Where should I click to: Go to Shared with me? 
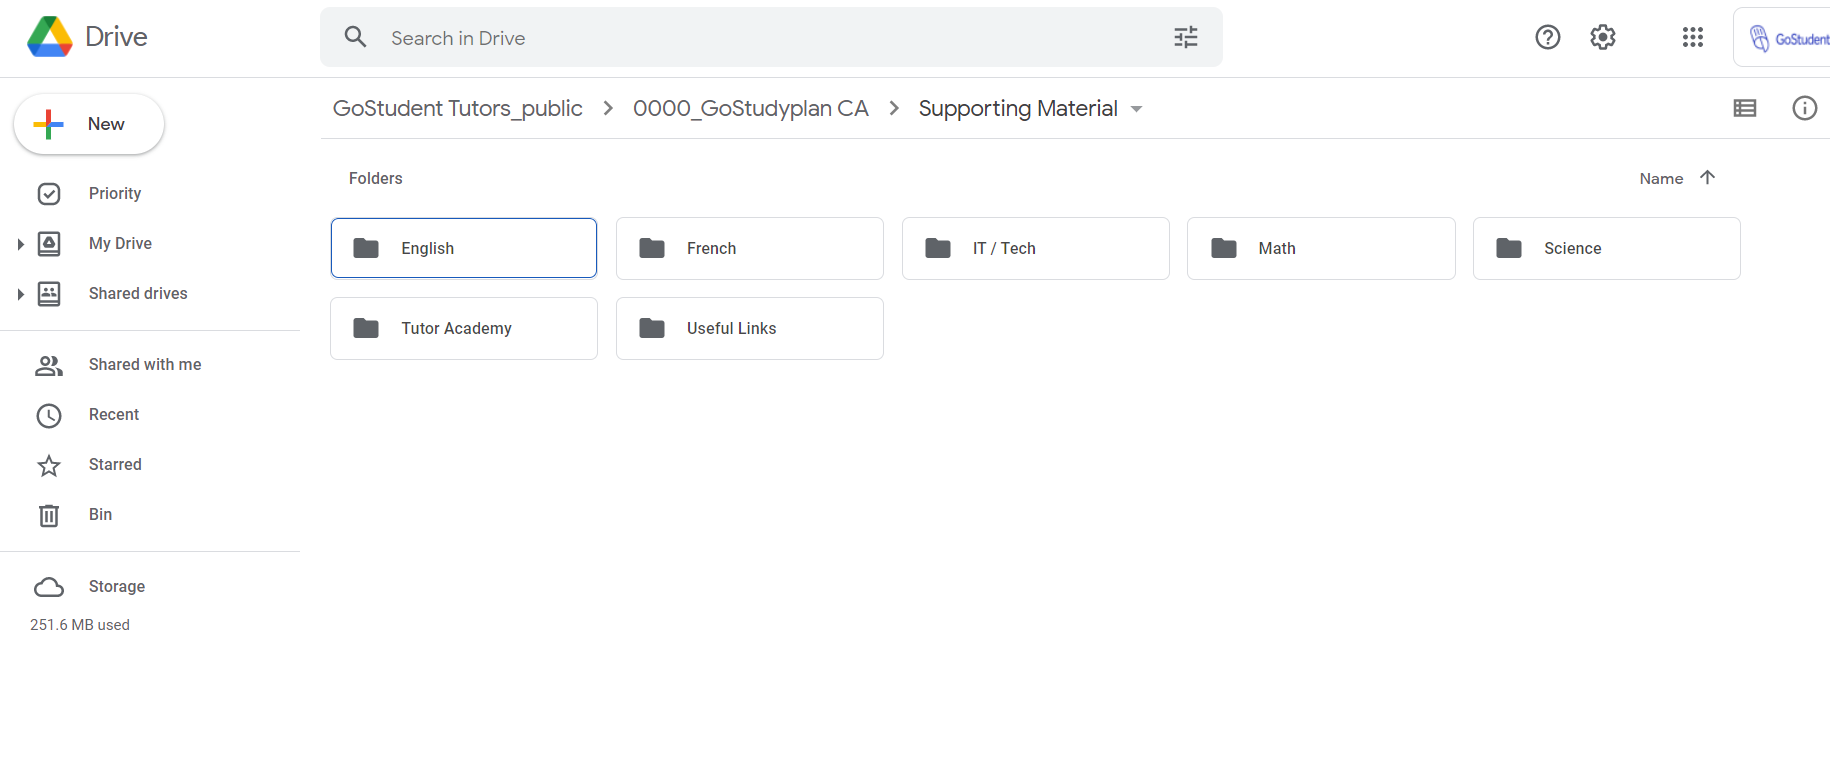pyautogui.click(x=144, y=365)
